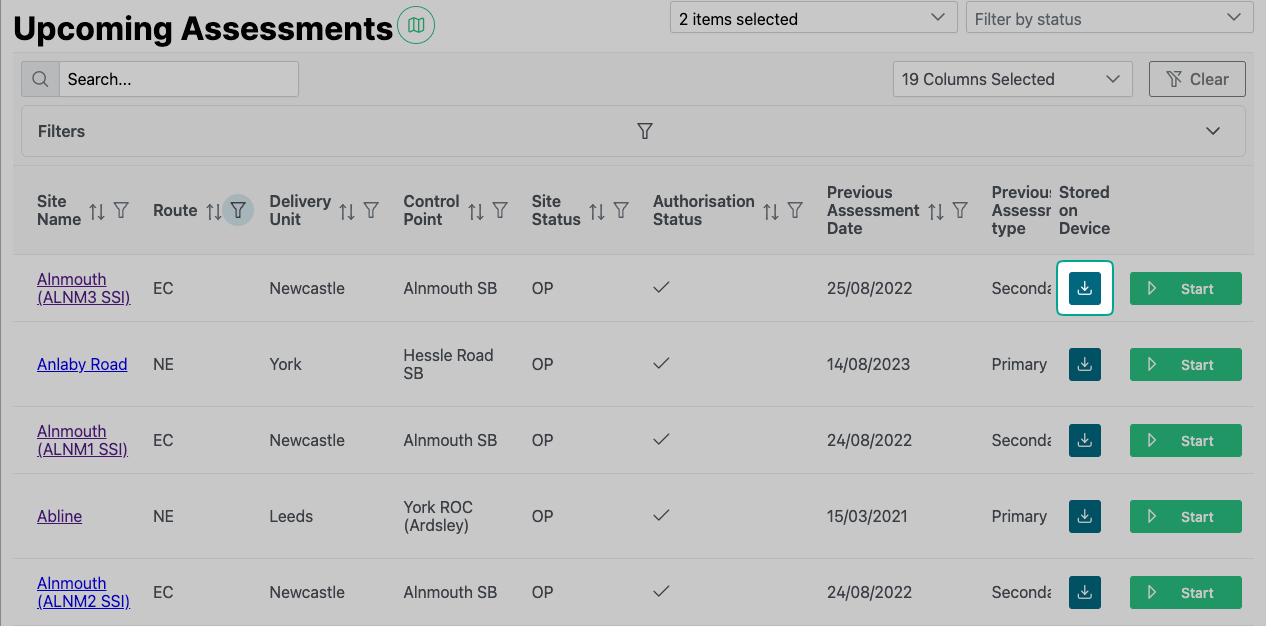Sort by Control Point column

[x=476, y=211]
